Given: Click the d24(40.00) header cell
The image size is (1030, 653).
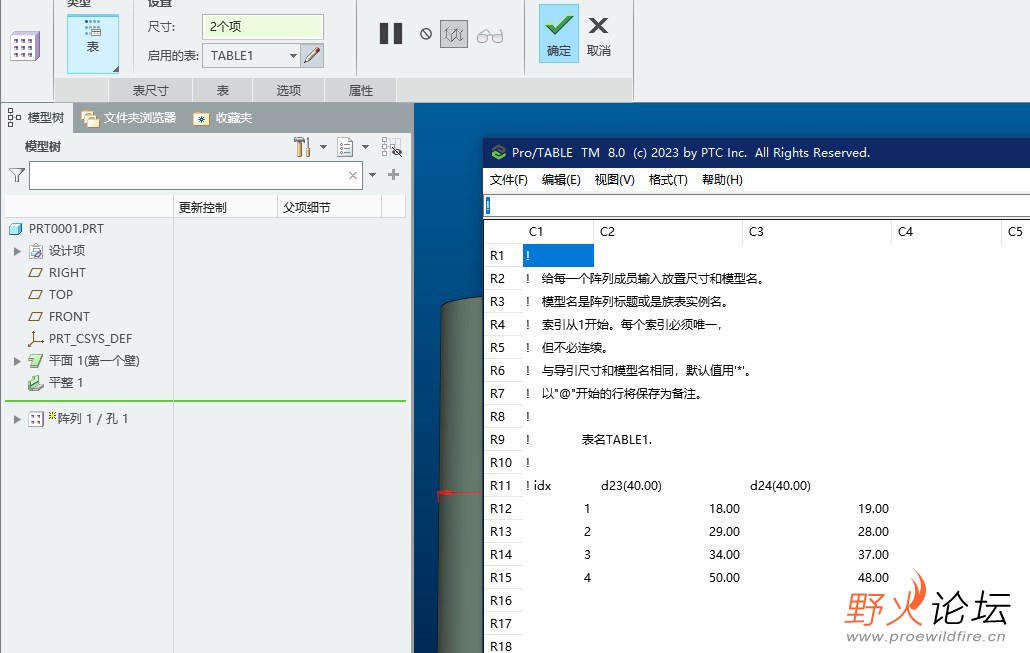Looking at the screenshot, I should (x=780, y=485).
